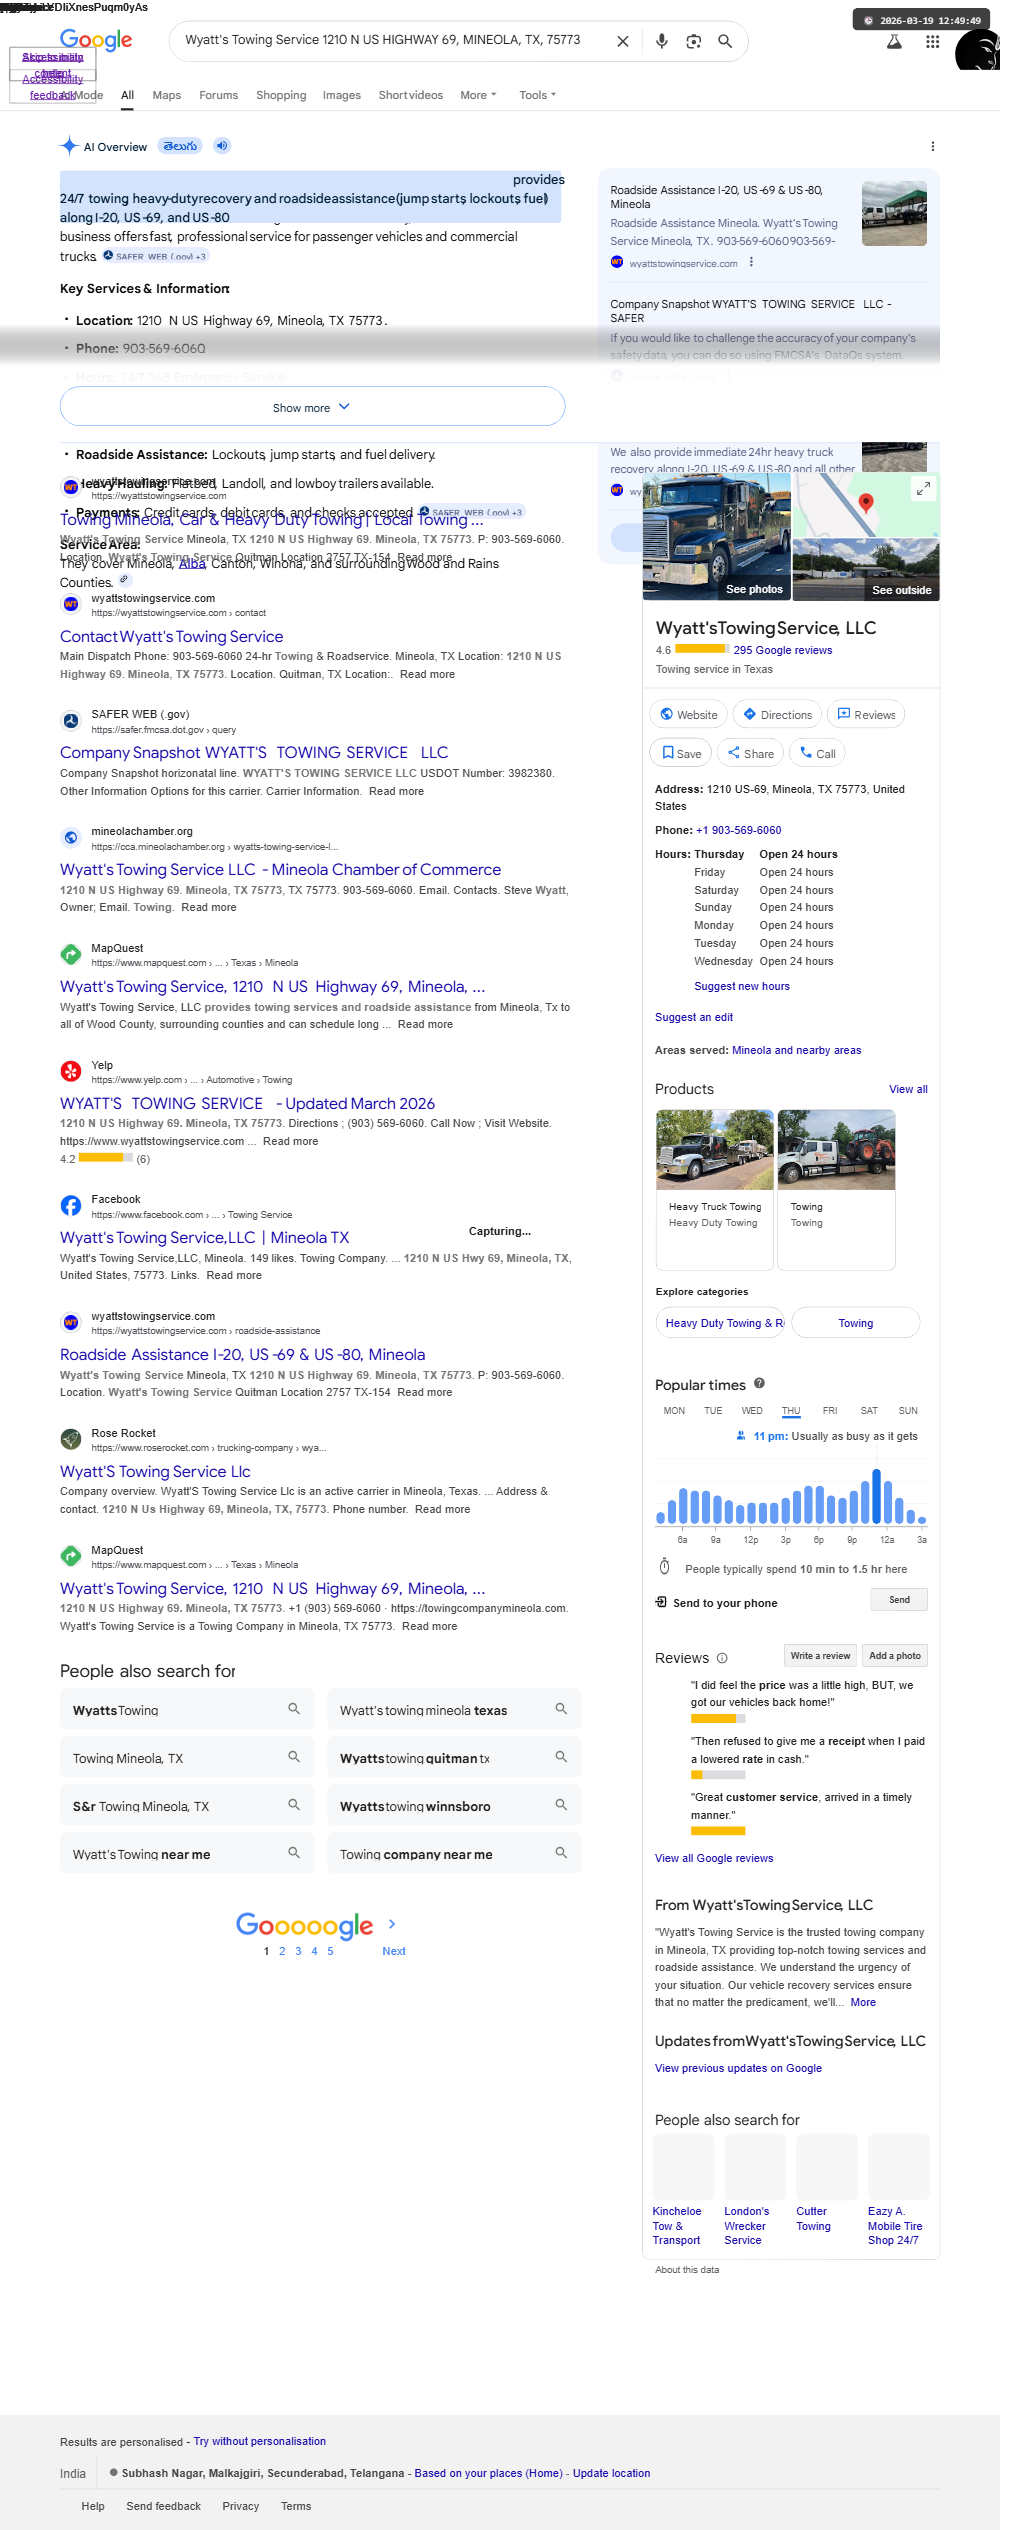Click Suggest new hours link
Image resolution: width=1012 pixels, height=2530 pixels.
tap(742, 986)
